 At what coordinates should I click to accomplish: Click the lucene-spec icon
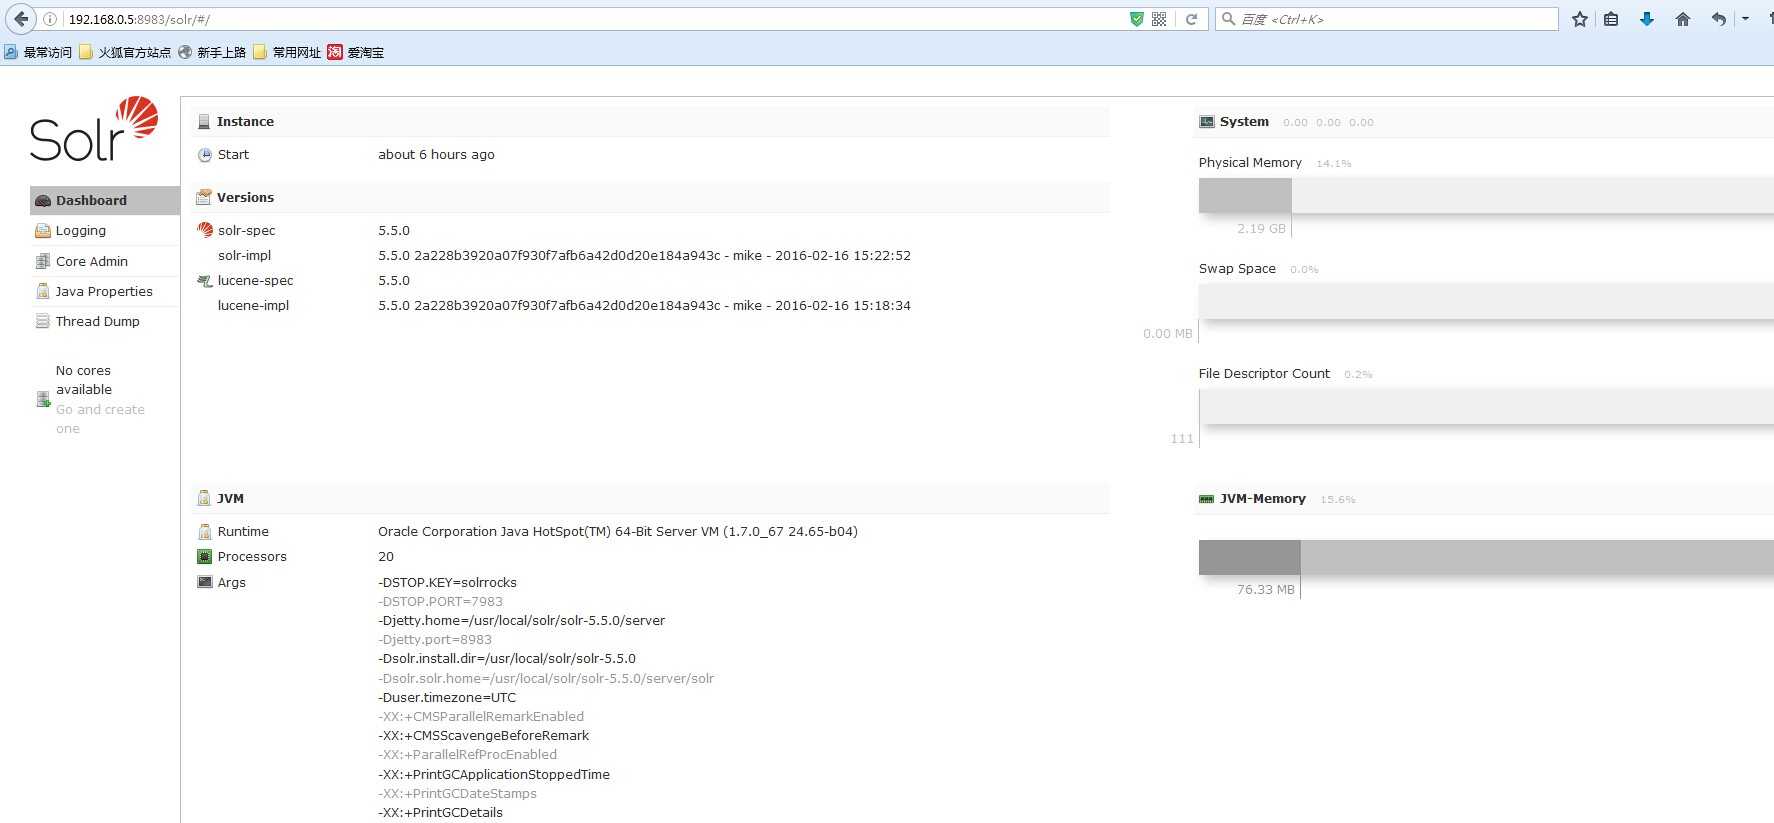tap(205, 281)
